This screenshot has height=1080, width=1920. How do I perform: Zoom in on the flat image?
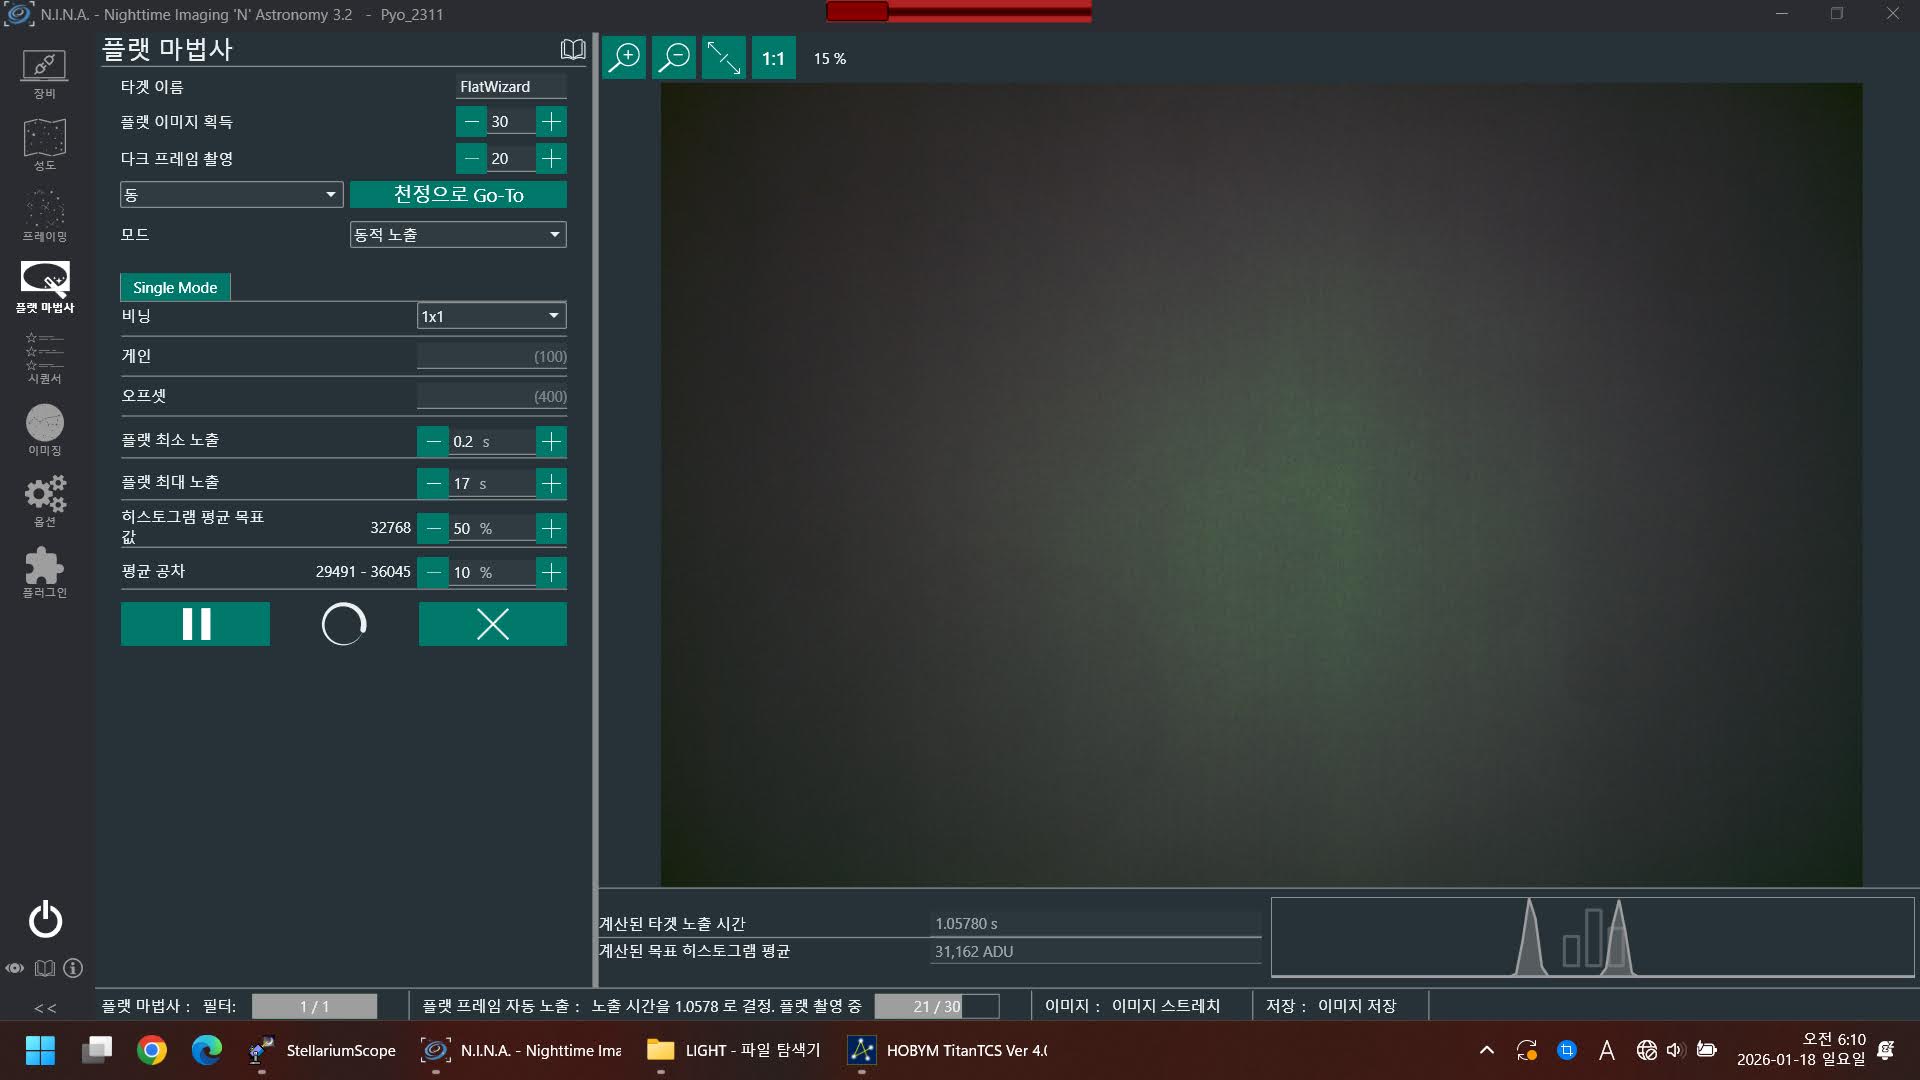624,58
